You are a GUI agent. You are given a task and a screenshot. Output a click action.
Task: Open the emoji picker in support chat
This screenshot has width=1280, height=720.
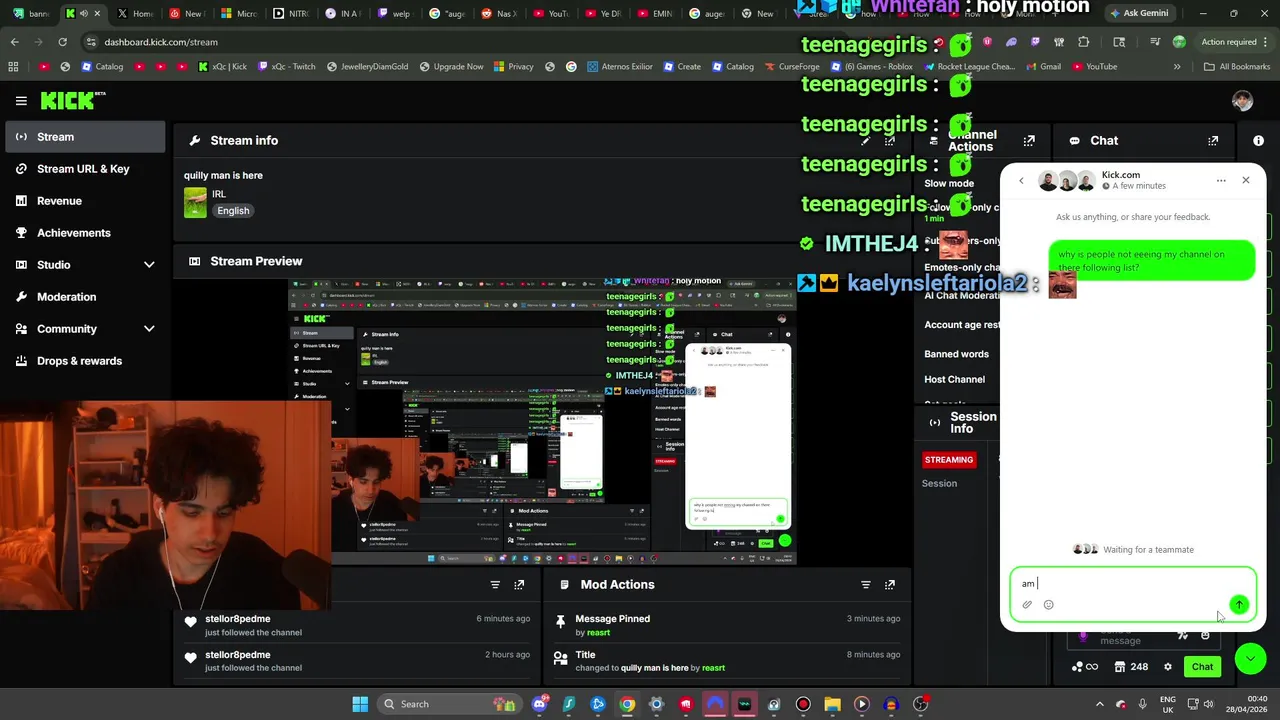pyautogui.click(x=1048, y=605)
